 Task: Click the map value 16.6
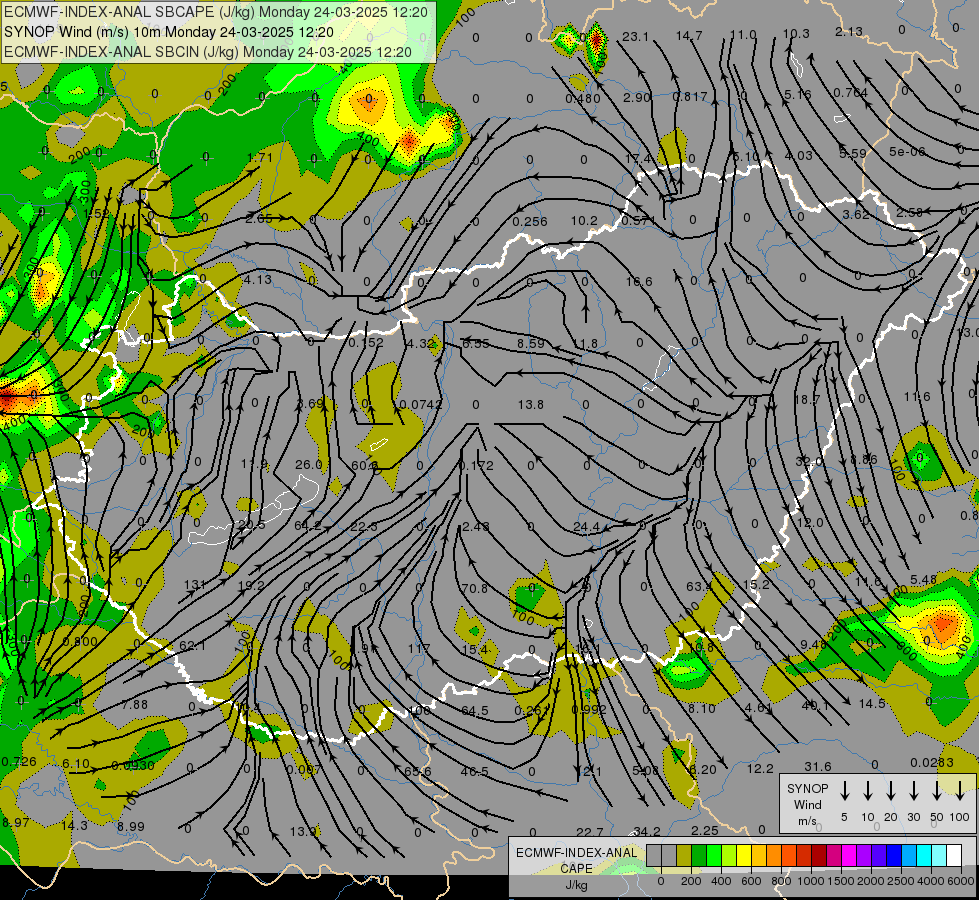639,282
